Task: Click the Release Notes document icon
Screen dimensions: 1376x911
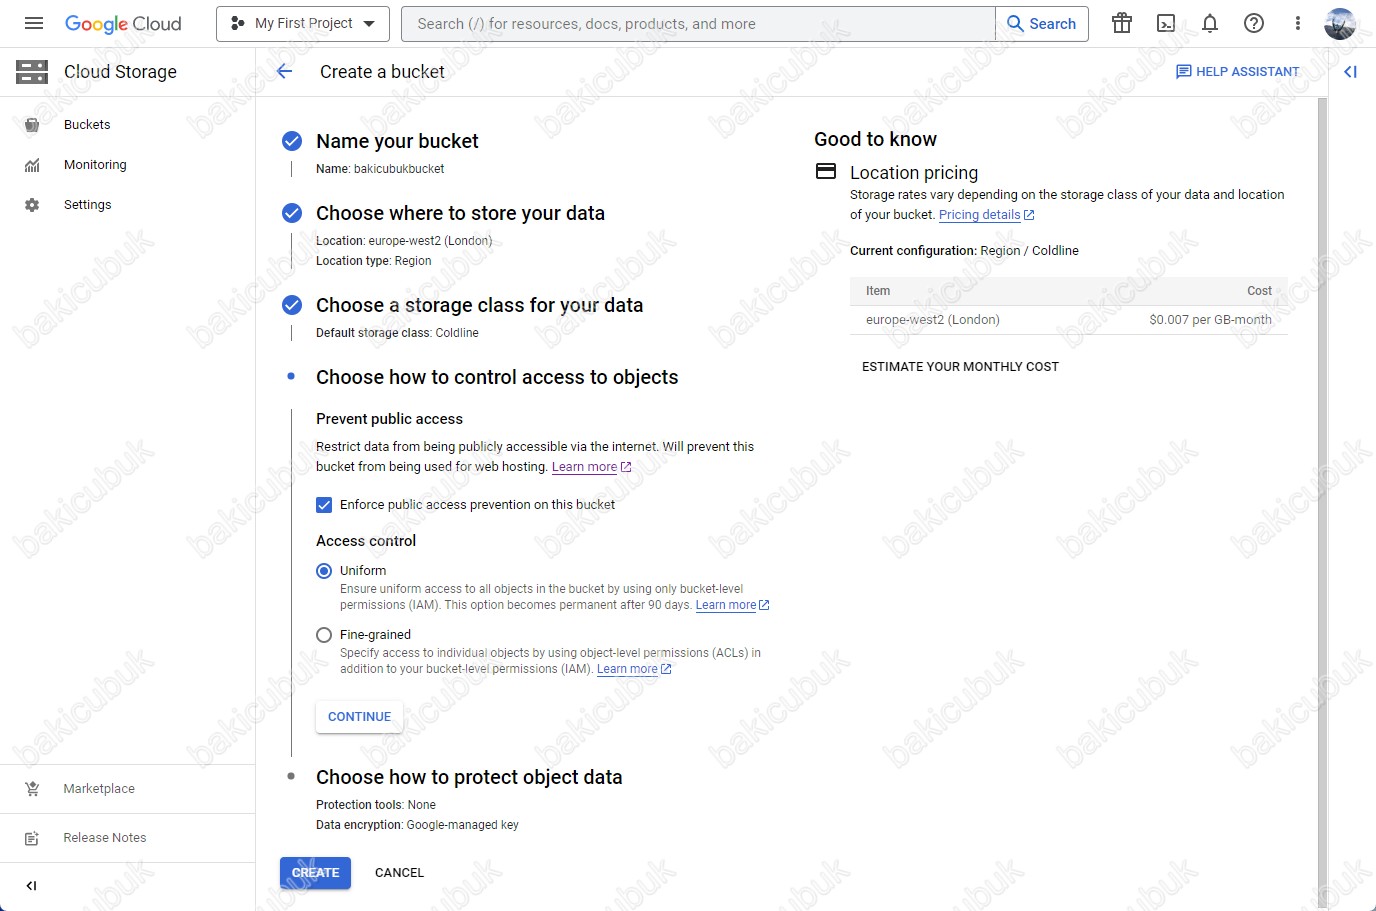Action: [32, 838]
